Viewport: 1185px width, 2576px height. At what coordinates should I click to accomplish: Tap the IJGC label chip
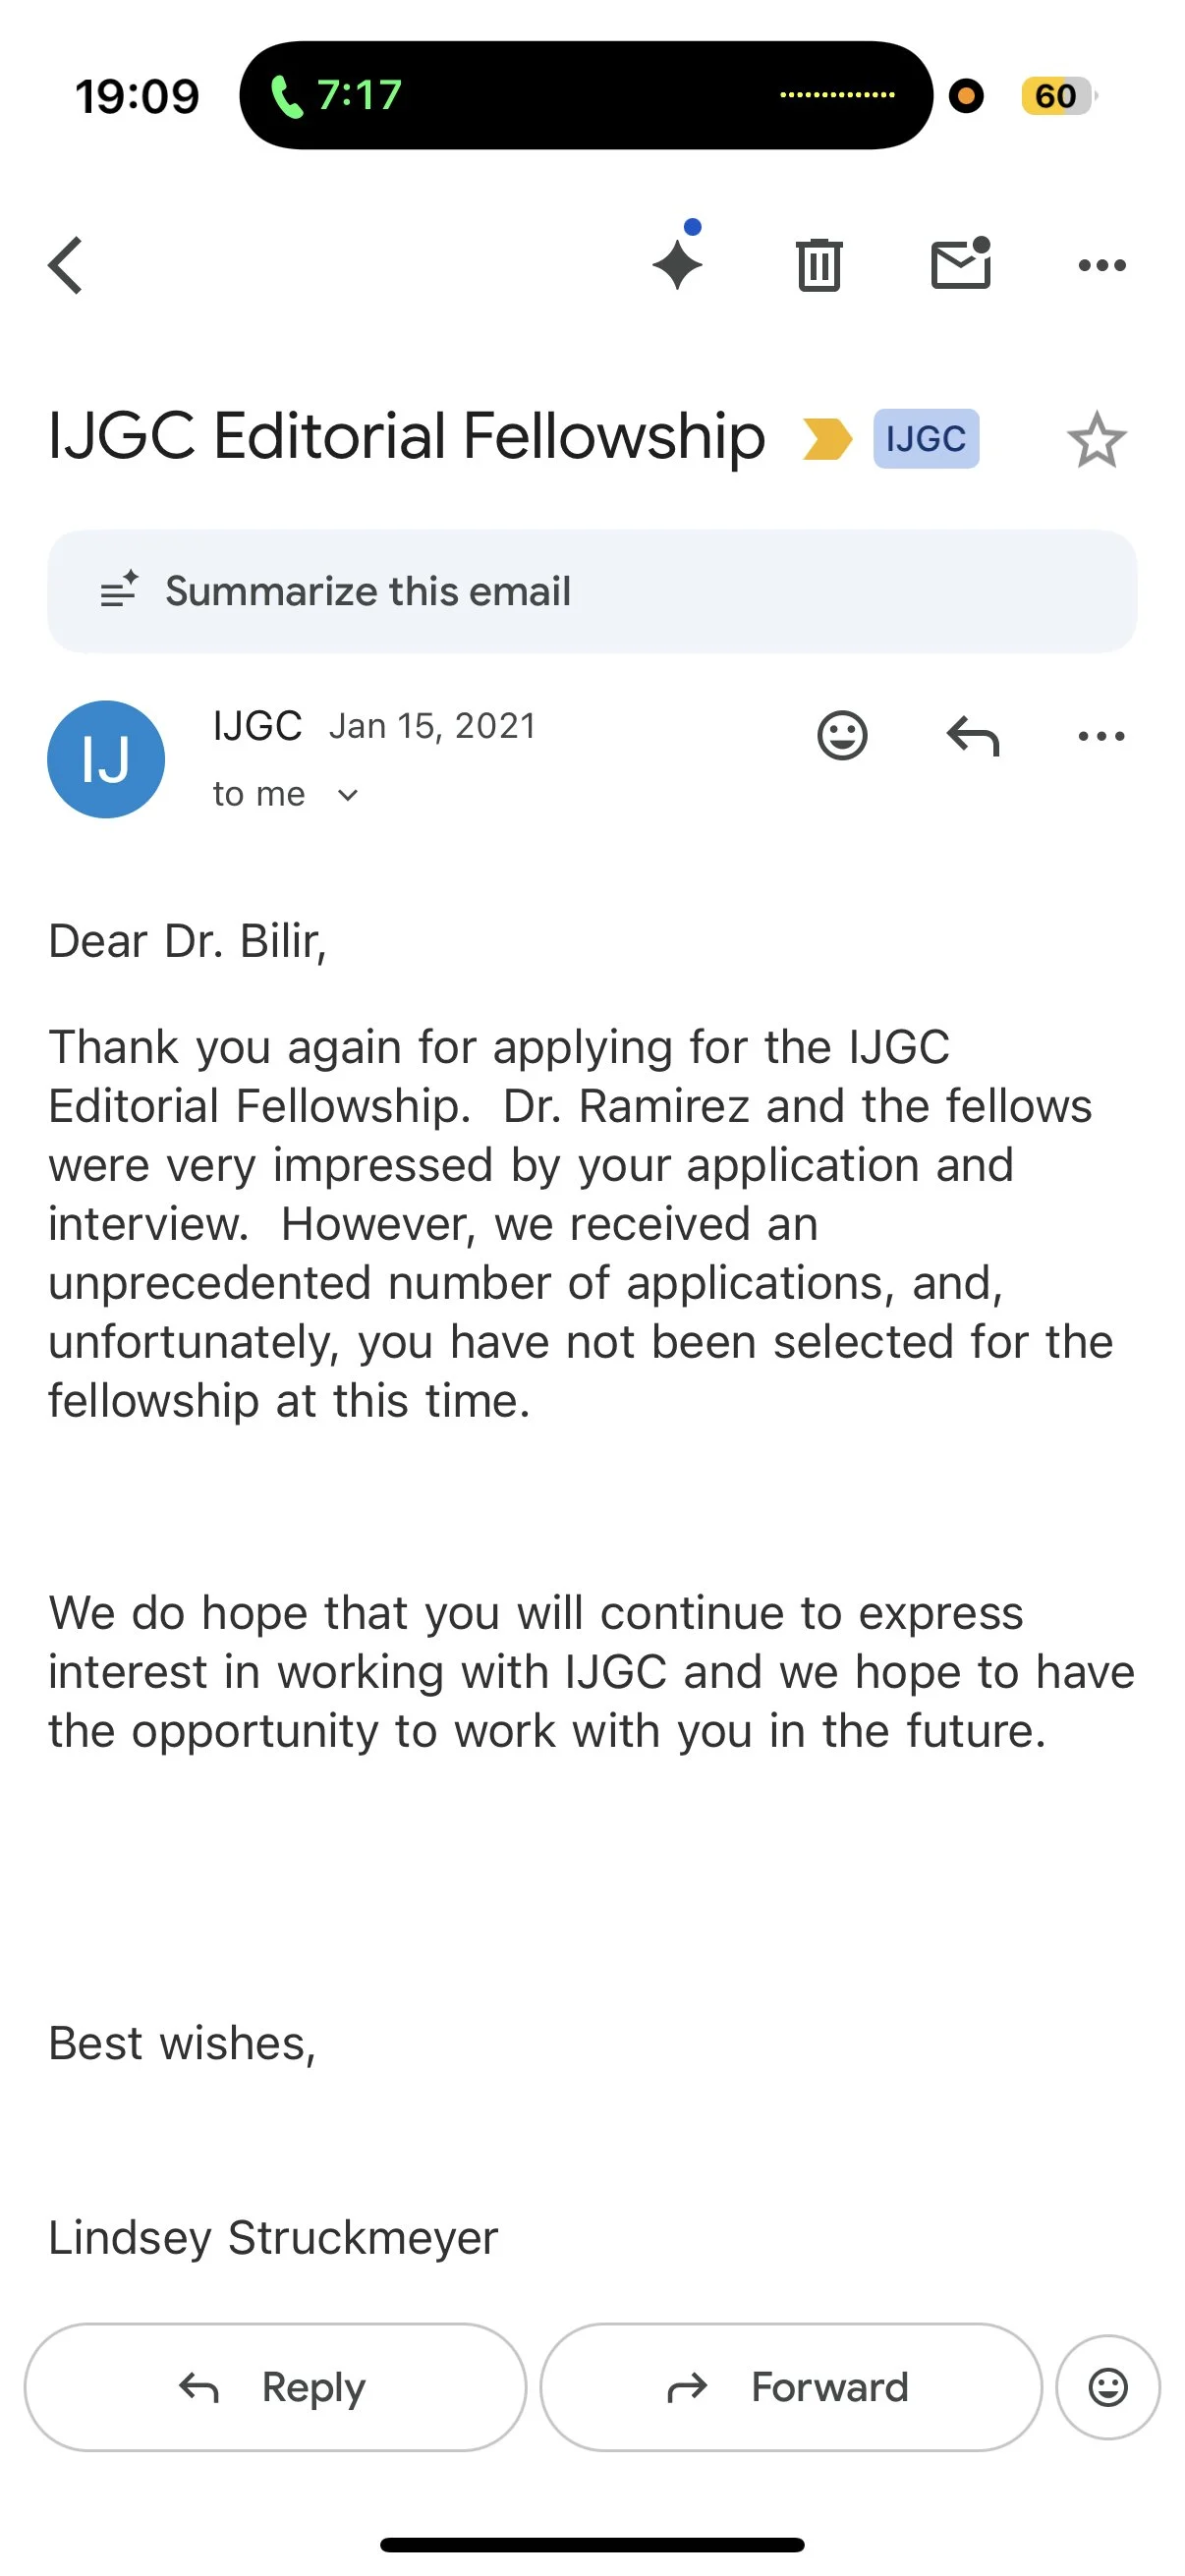[925, 439]
